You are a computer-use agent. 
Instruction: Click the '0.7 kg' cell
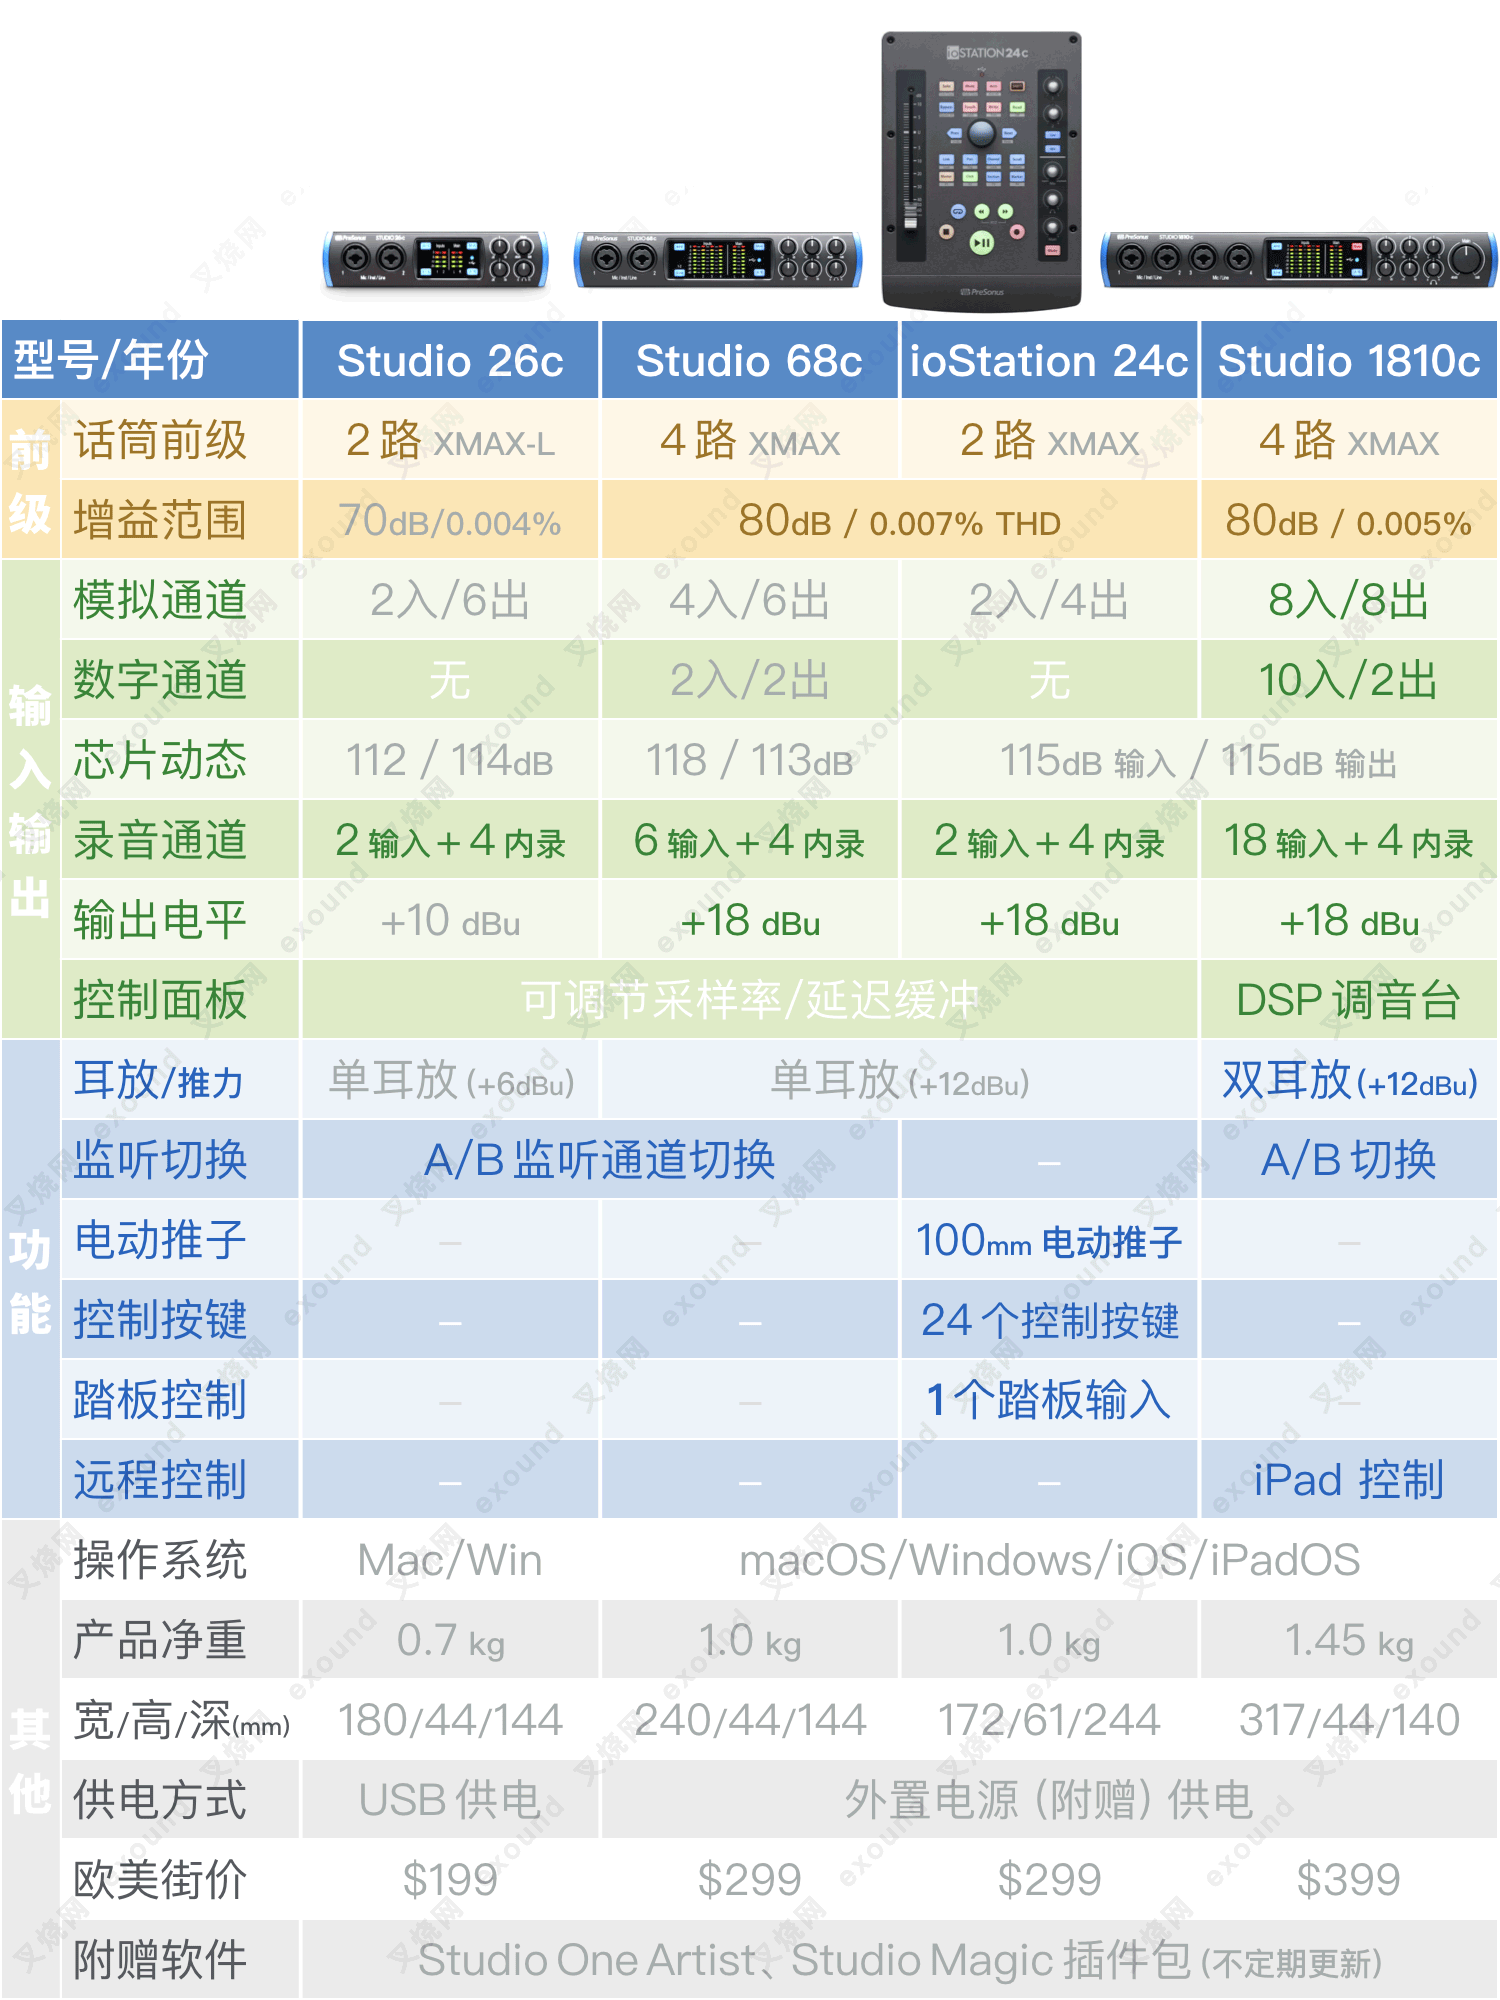pos(450,1640)
